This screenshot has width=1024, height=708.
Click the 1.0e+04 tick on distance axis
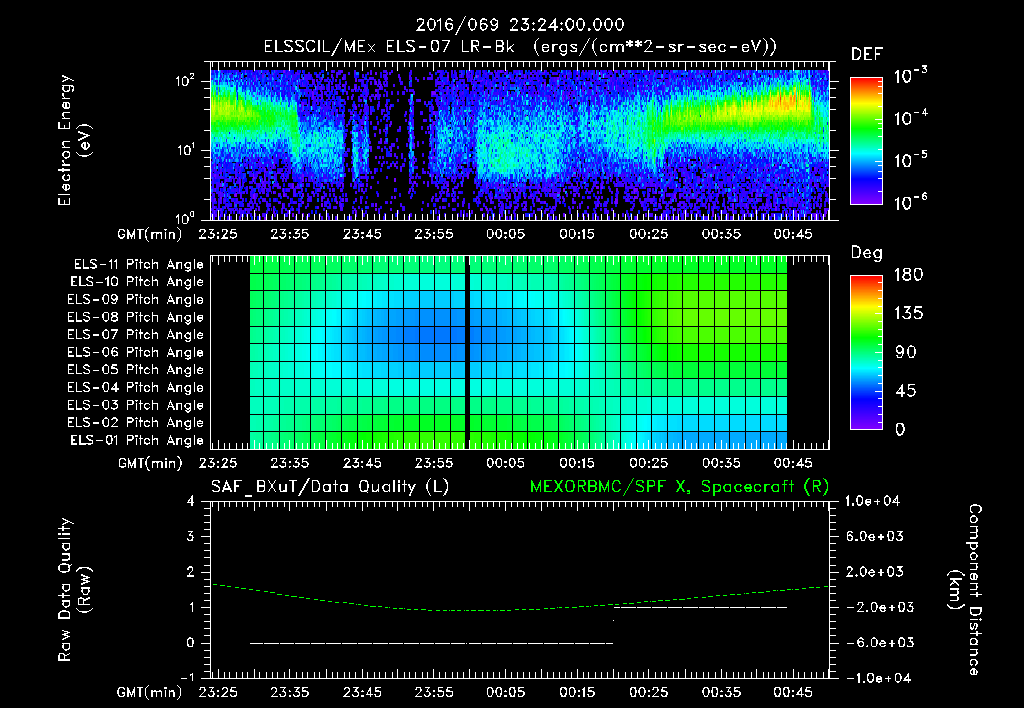point(872,501)
